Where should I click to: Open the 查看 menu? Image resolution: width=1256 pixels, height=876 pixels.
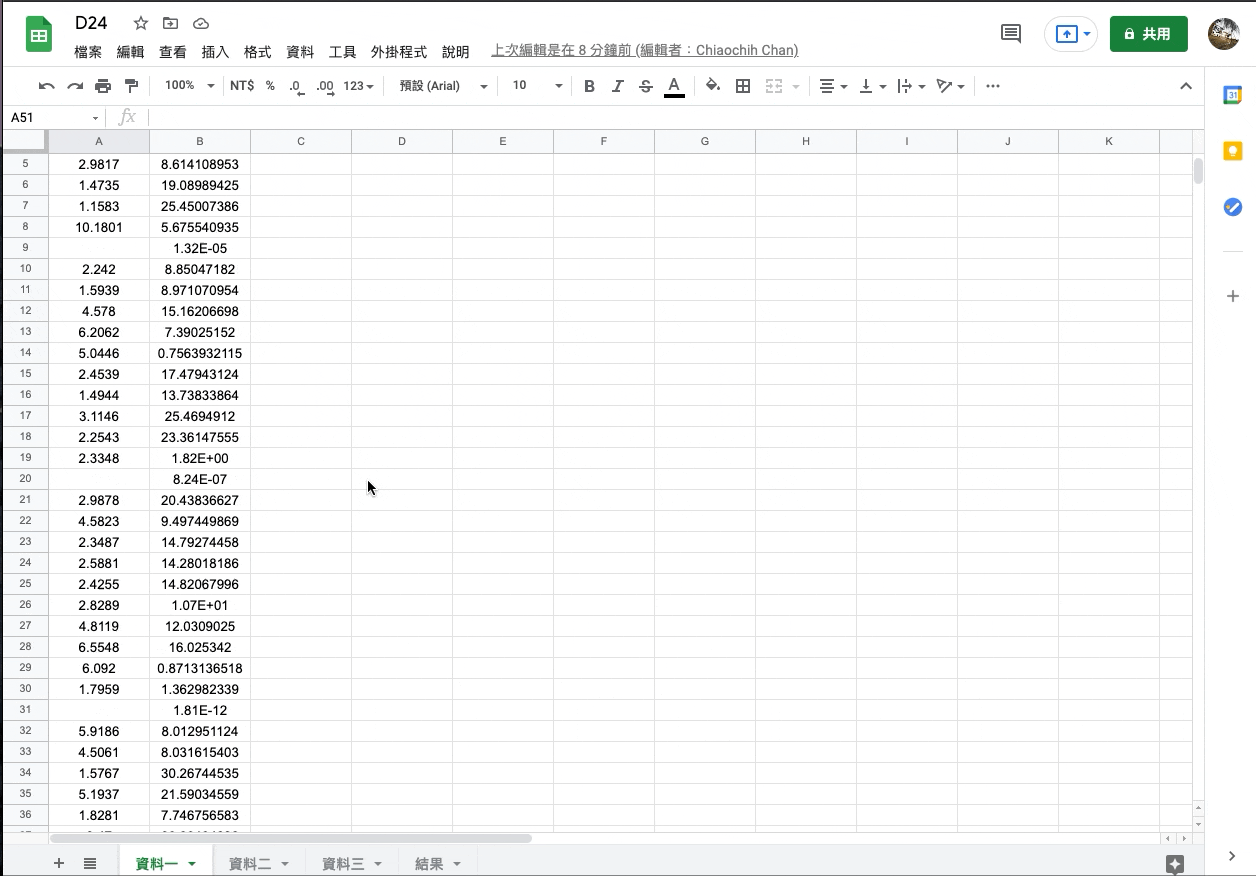point(173,51)
